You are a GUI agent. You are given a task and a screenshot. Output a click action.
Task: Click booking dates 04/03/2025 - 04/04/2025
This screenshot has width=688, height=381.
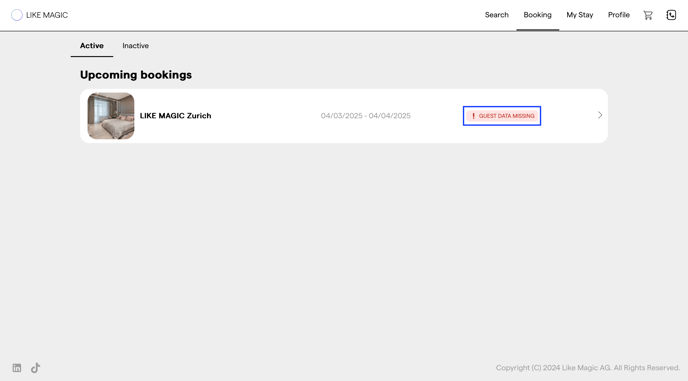pos(366,116)
